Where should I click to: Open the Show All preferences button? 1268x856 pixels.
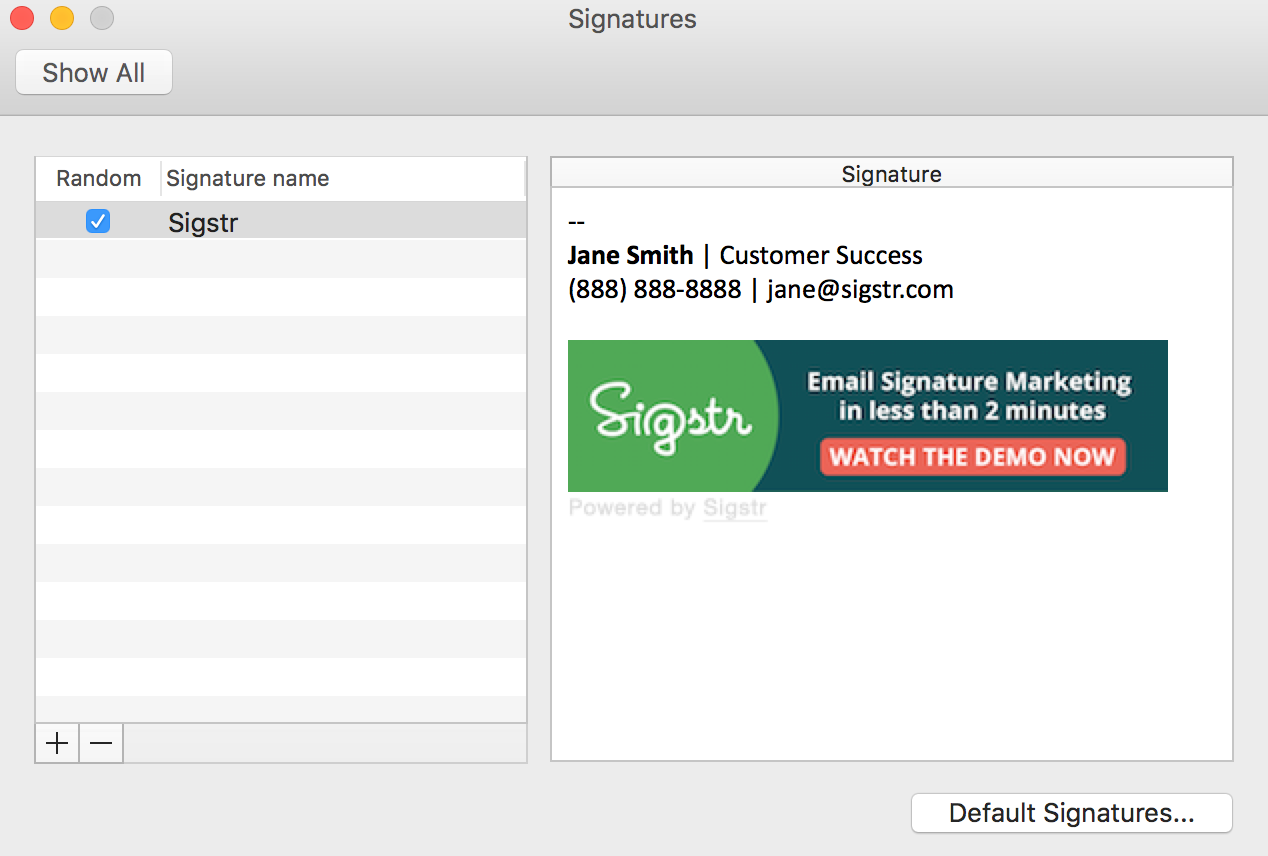click(94, 73)
